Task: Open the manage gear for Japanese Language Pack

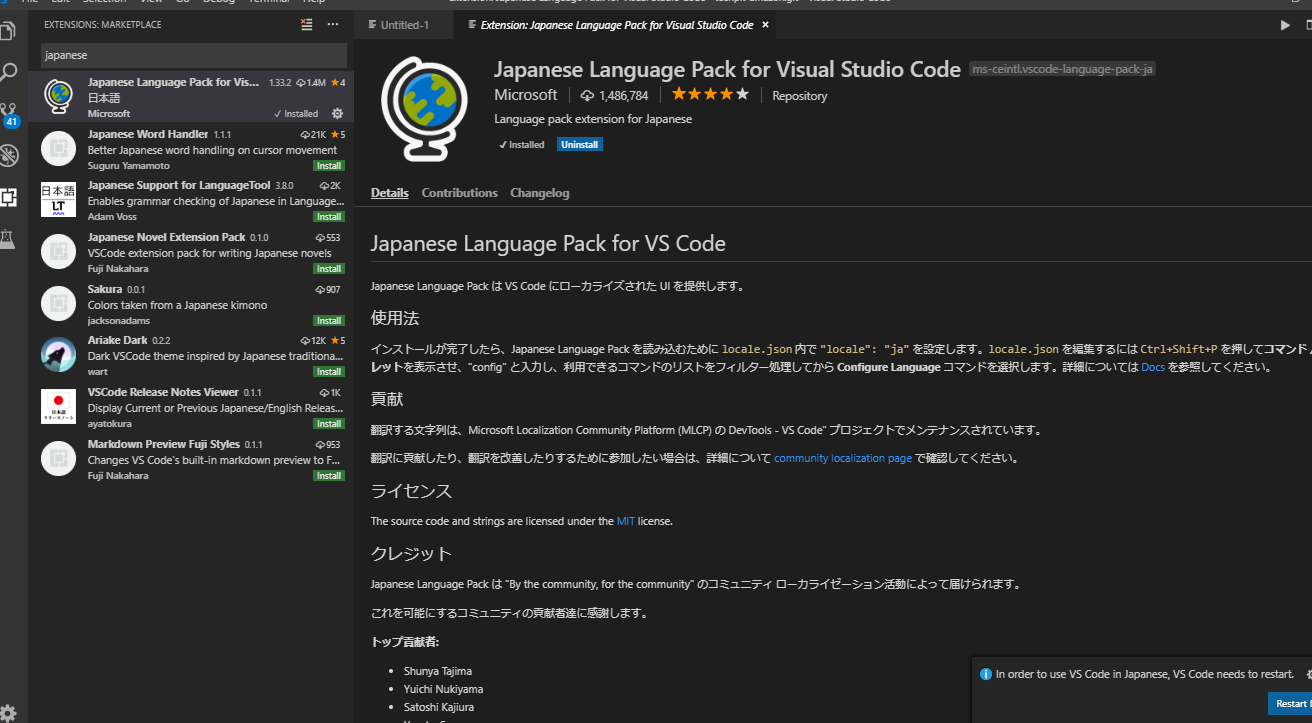Action: [x=337, y=114]
